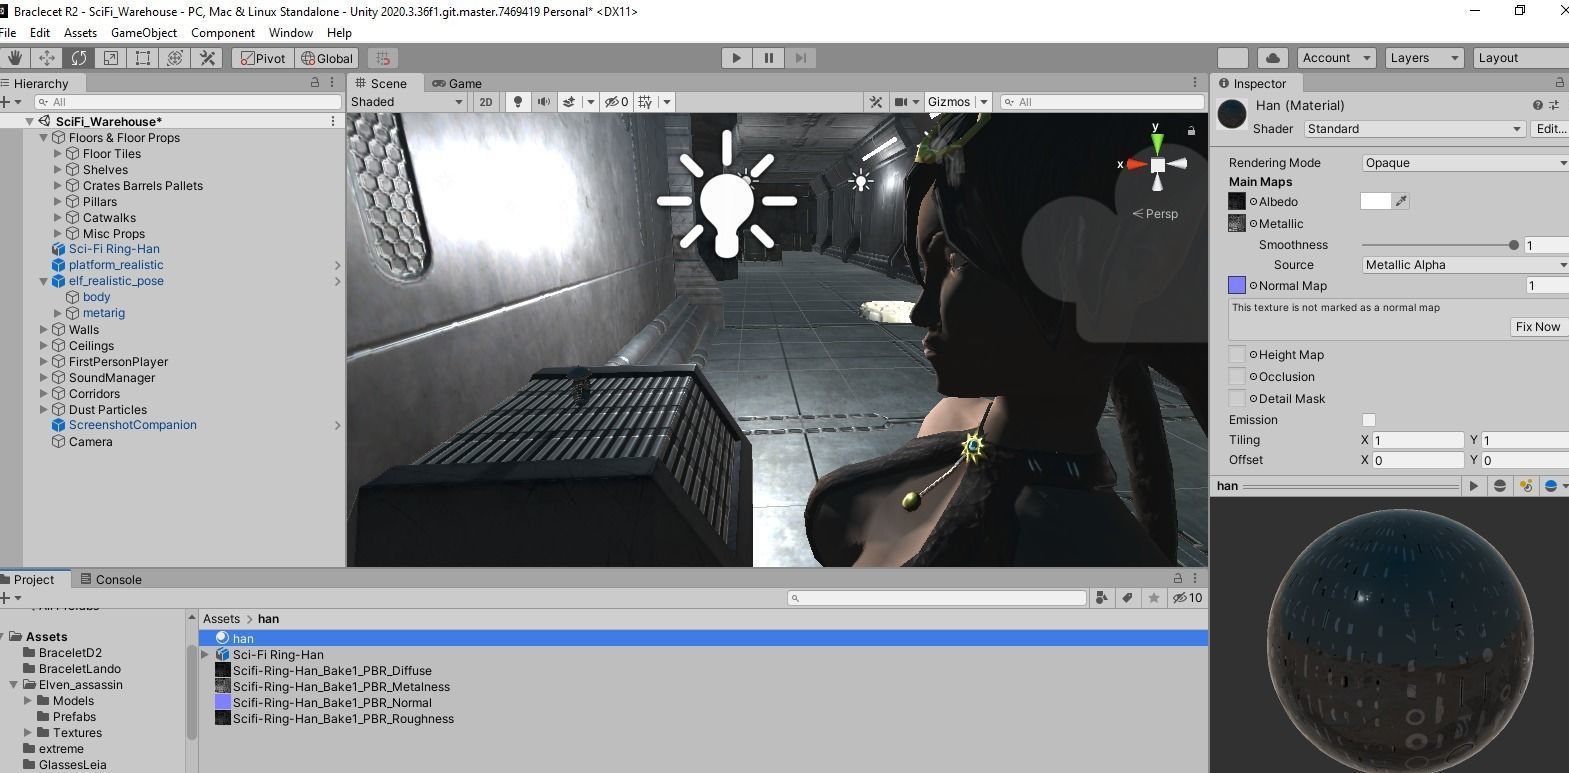1569x773 pixels.
Task: Select the Move tool
Action: tap(47, 58)
